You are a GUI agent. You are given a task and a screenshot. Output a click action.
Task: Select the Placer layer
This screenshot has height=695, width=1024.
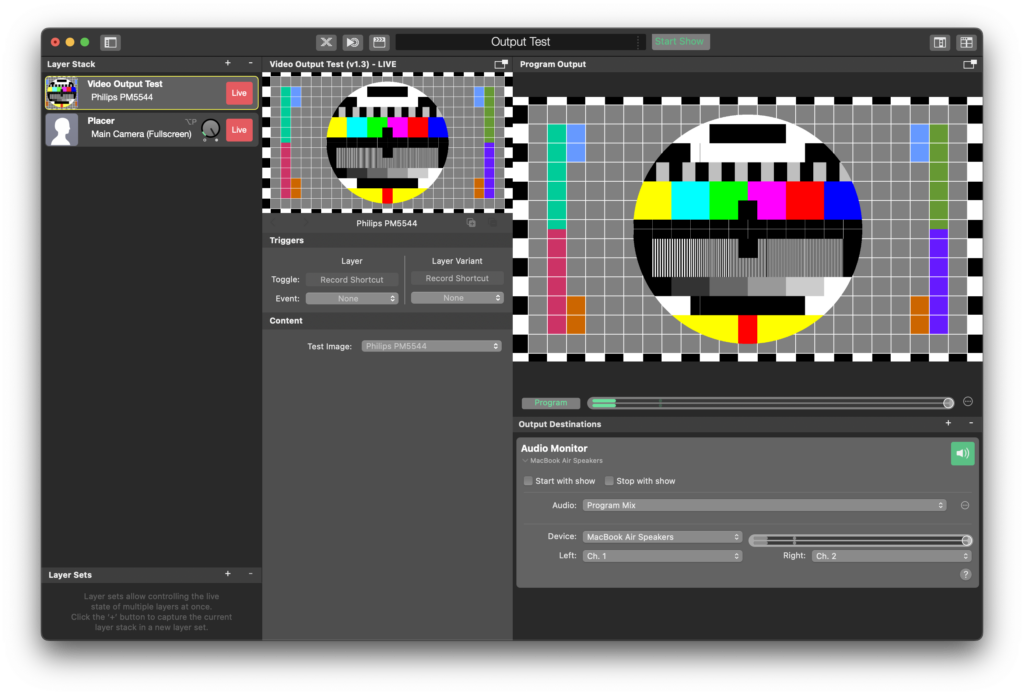[152, 129]
